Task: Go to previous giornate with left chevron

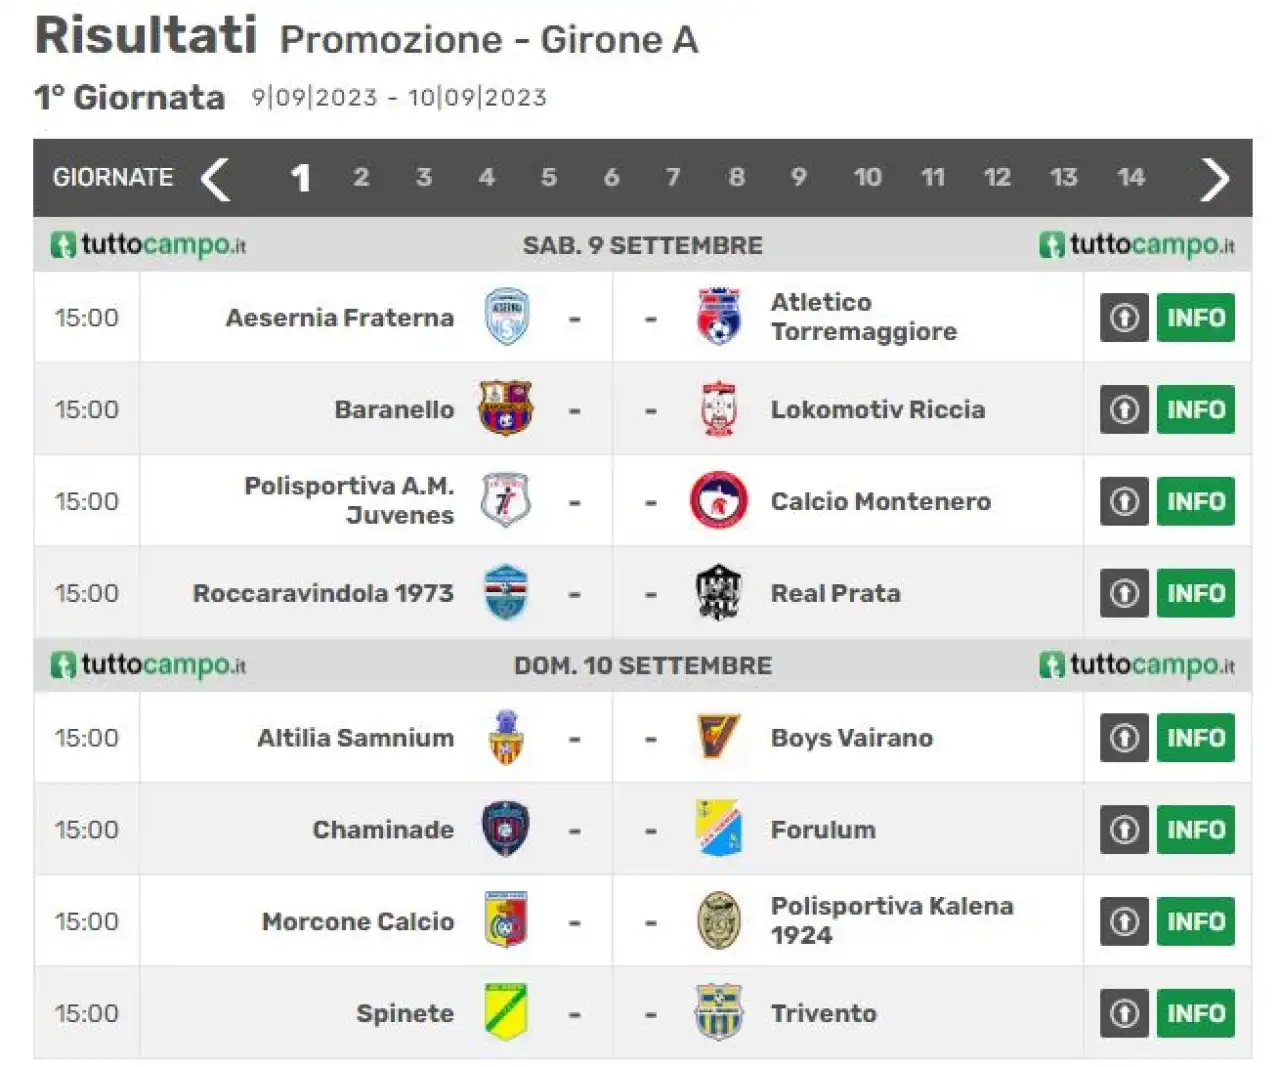Action: pos(215,179)
